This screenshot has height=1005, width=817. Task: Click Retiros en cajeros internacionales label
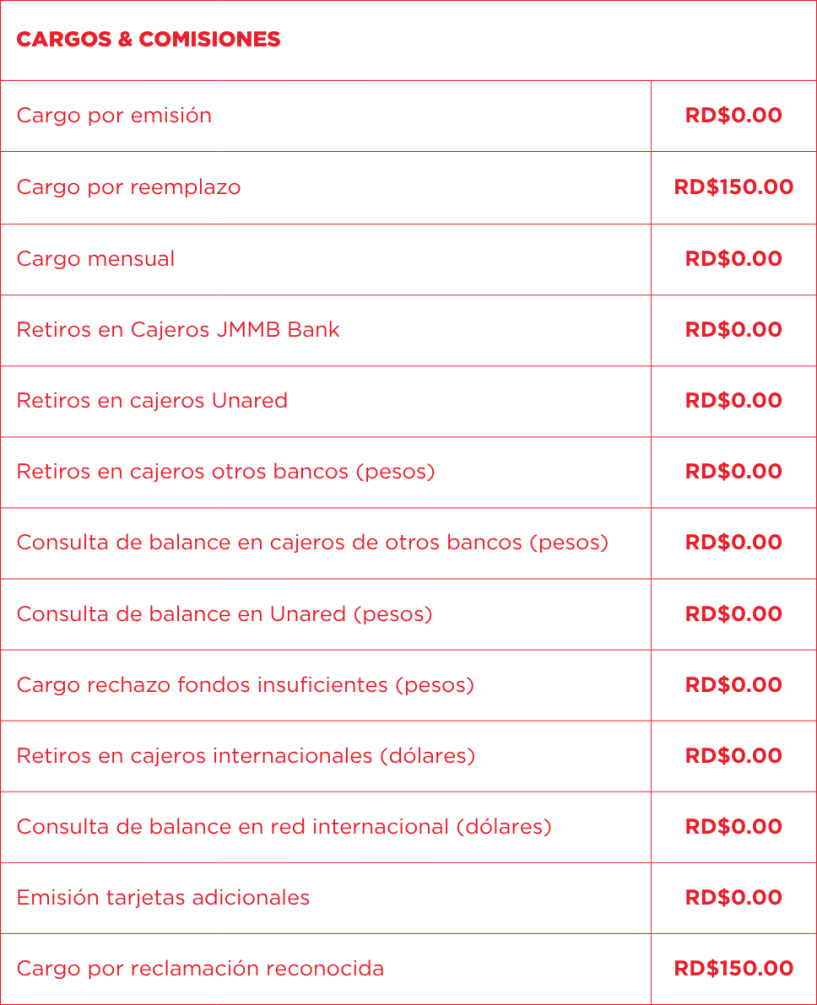point(245,756)
